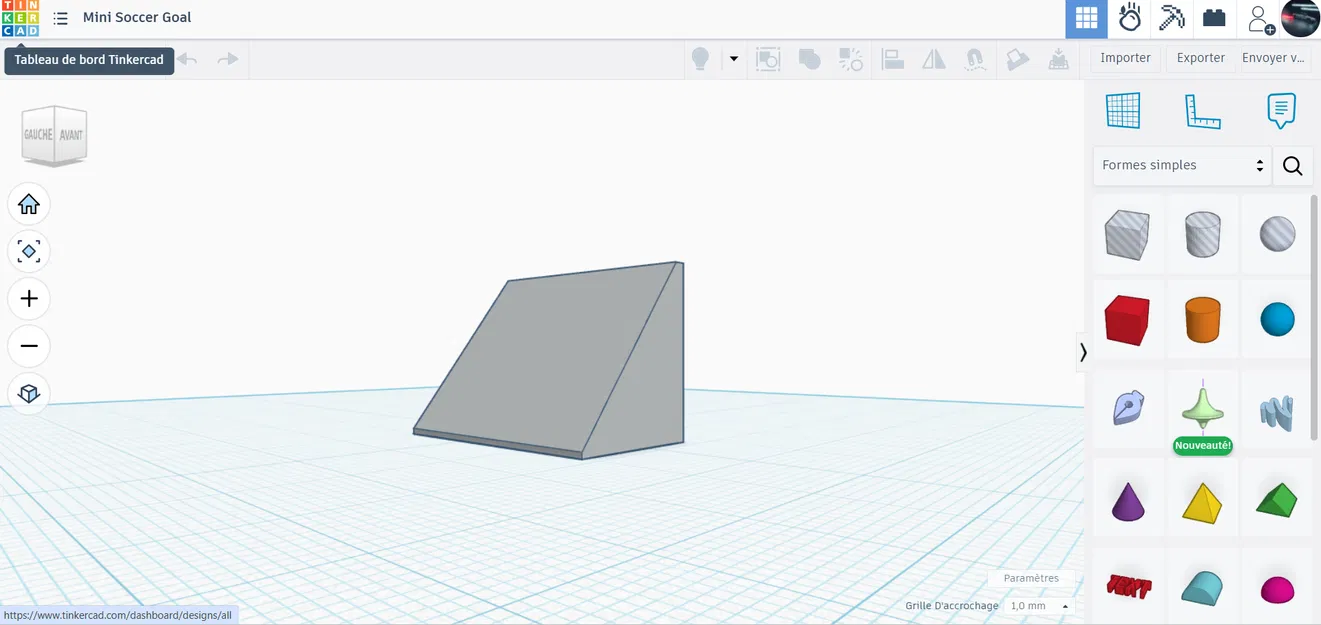
Task: Open the Grille D'accrochage 1,0 mm dropdown
Action: [1040, 606]
